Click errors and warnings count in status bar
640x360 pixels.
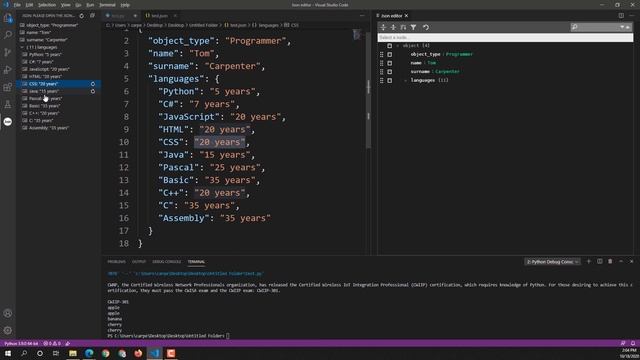52,344
